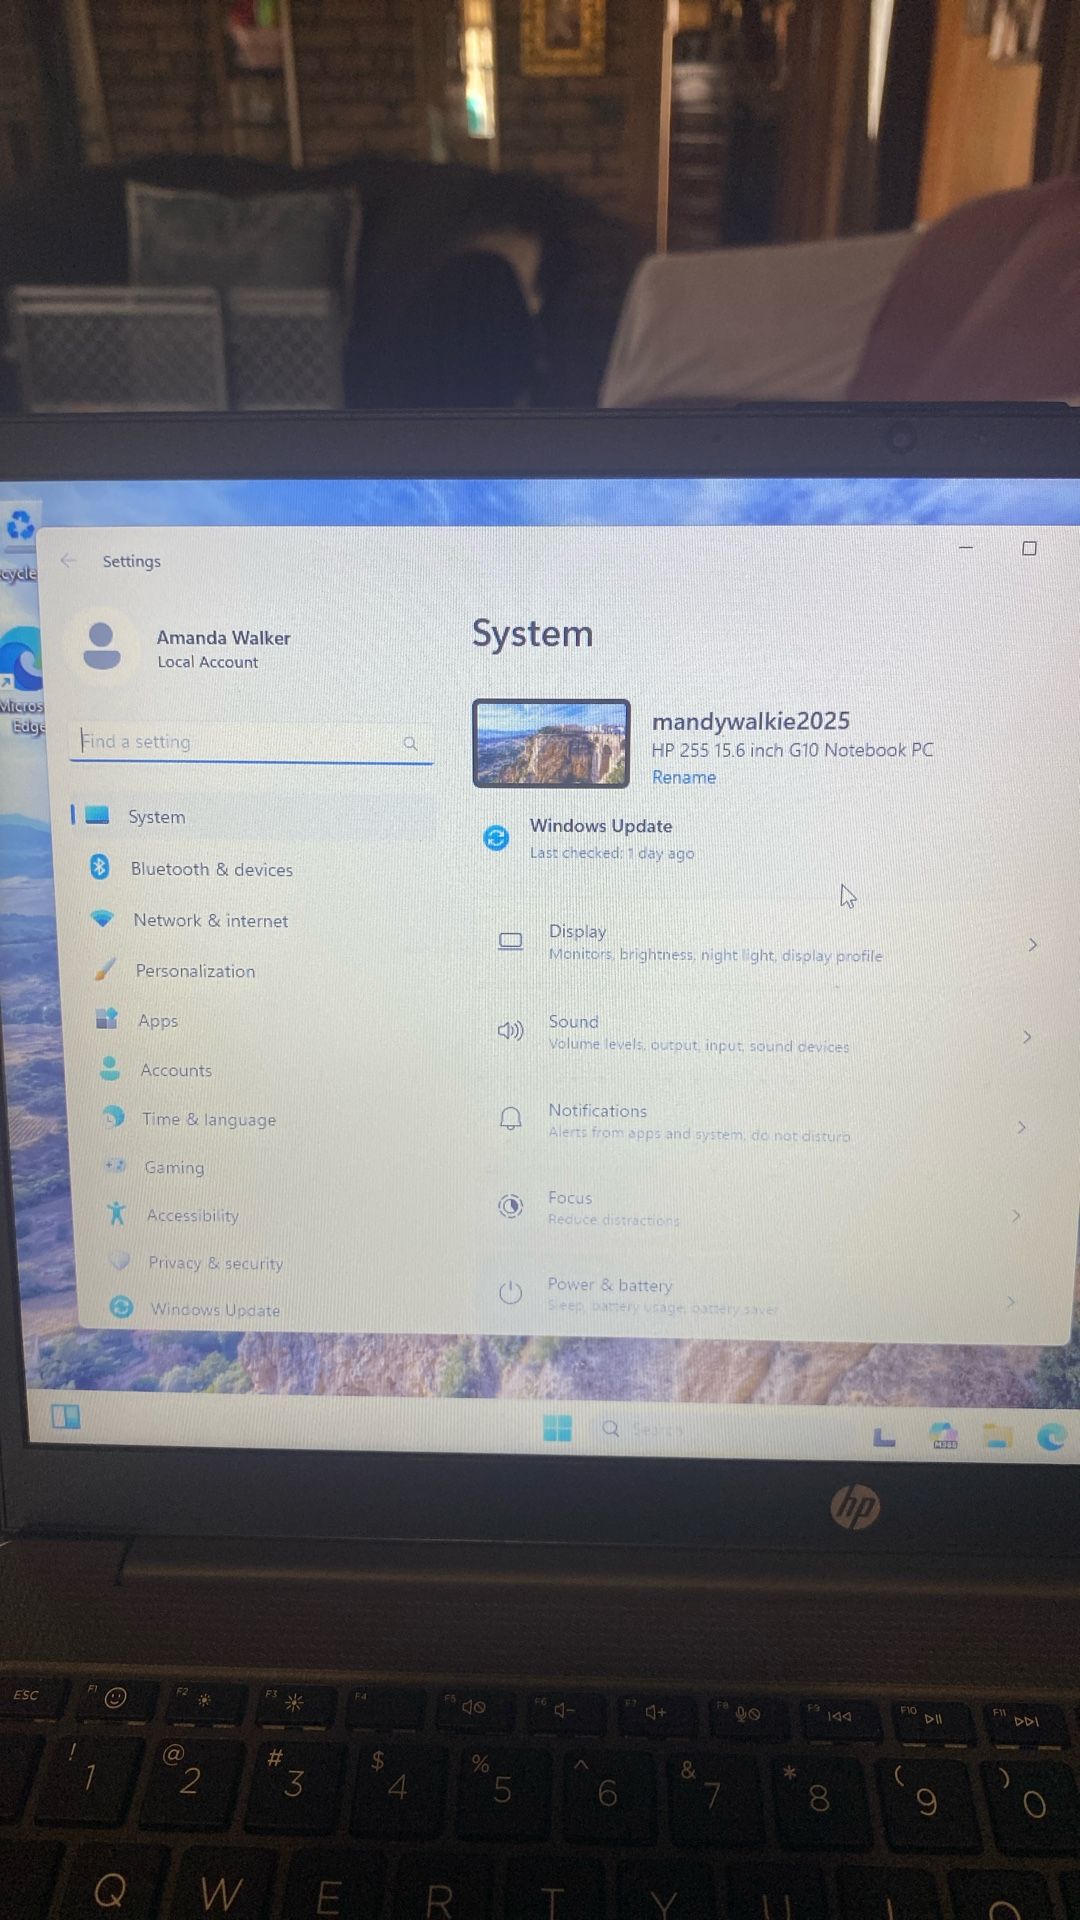Screen dimensions: 1080x1920
Task: Expand the Sound settings chevron
Action: click(x=1027, y=1037)
